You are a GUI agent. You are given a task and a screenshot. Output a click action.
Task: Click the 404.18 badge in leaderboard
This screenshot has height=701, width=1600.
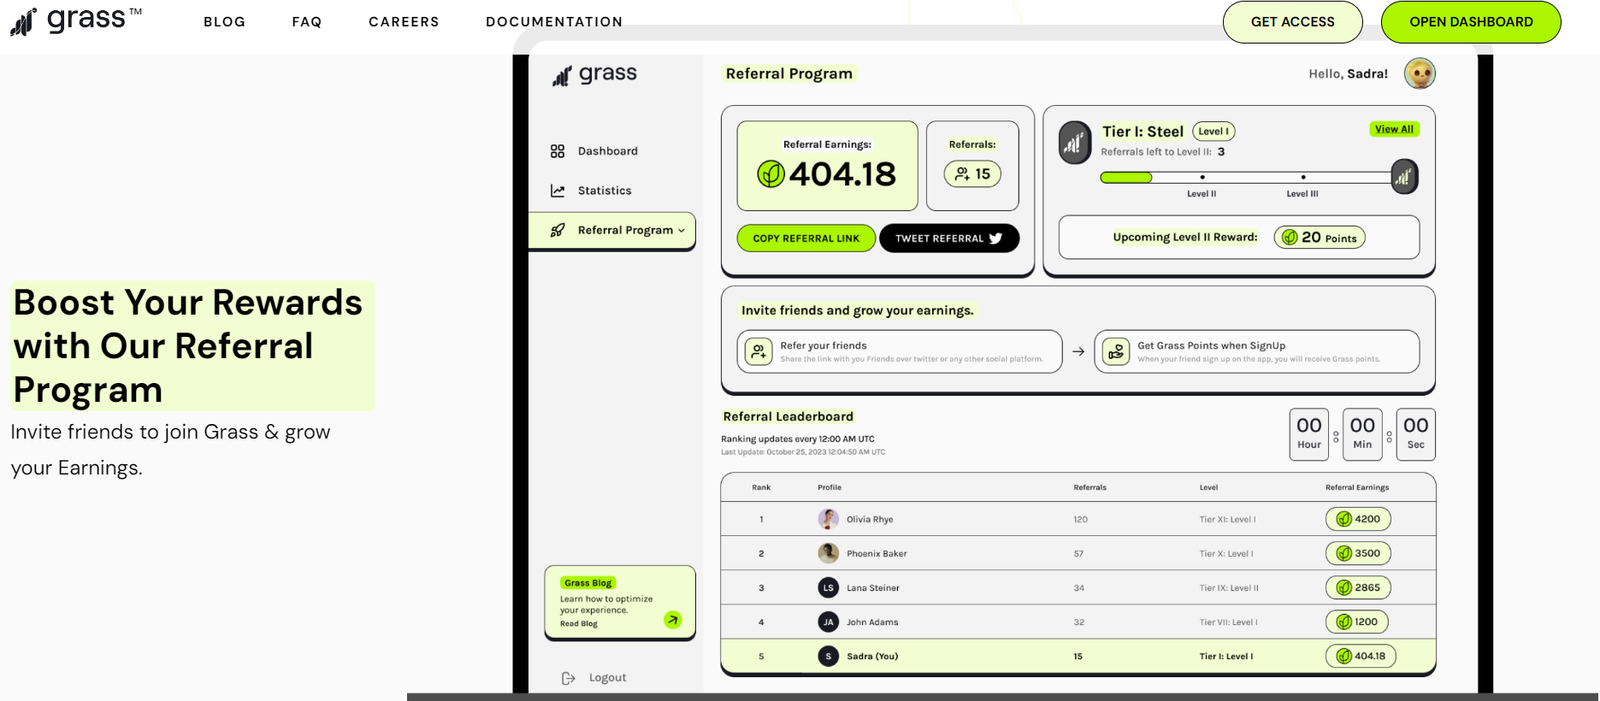point(1361,656)
